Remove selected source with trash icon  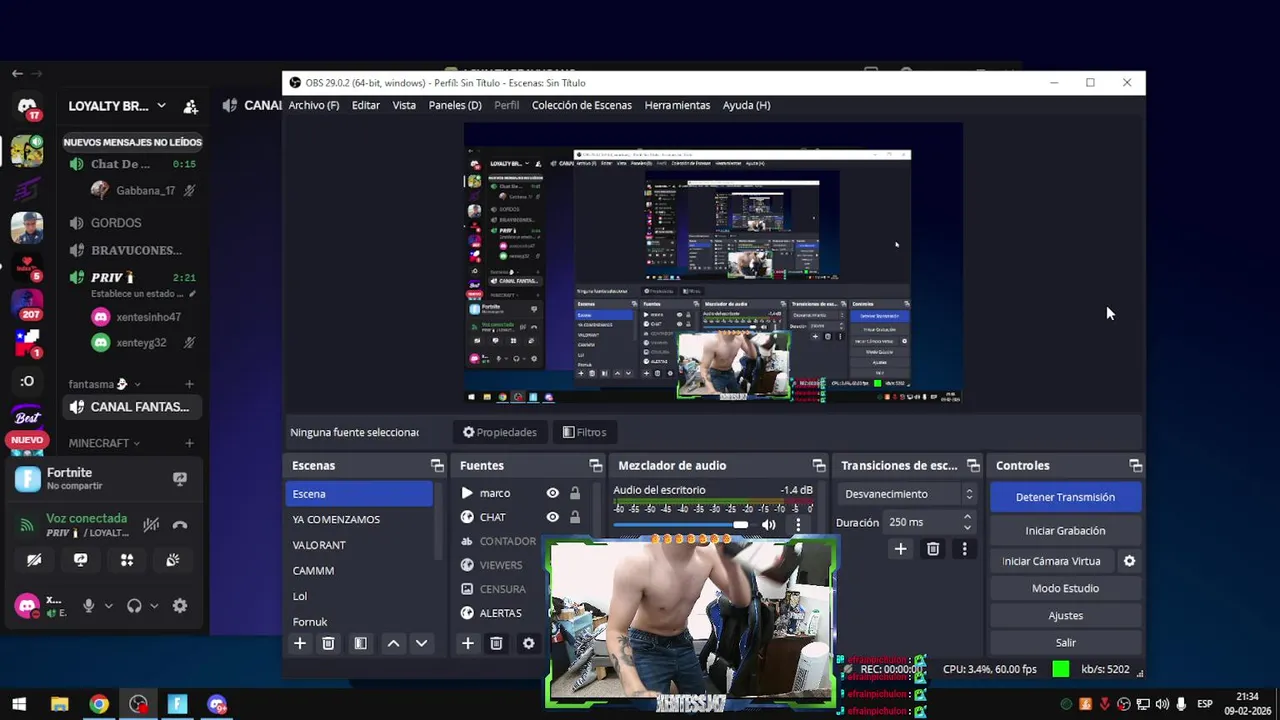(x=496, y=644)
